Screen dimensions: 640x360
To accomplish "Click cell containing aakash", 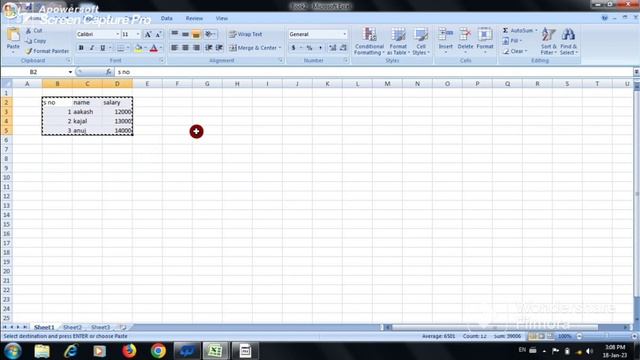I will [87, 111].
